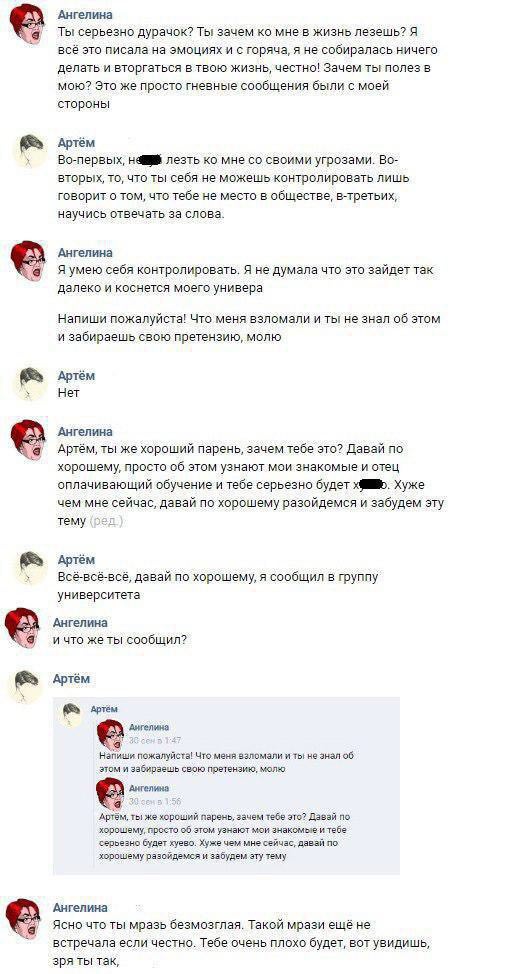Viewport: 506px width, 974px height.
Task: Open Ангелина's avatar beside 'Ясно что ты мразь'
Action: click(x=23, y=917)
